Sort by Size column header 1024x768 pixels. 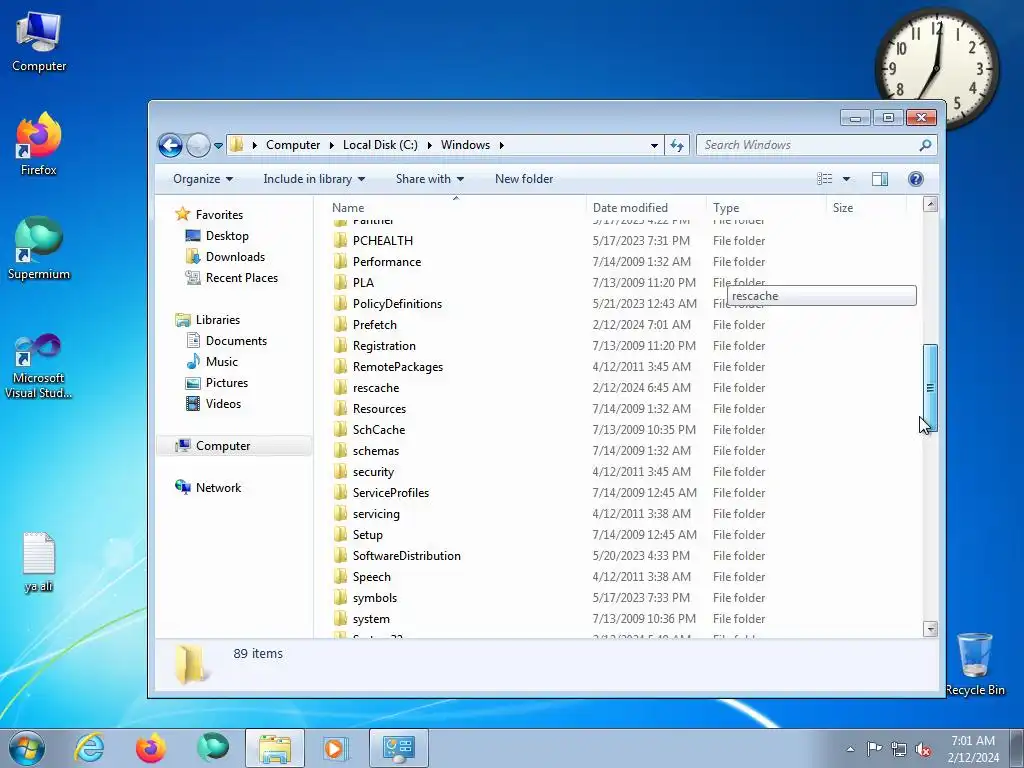tap(866, 208)
